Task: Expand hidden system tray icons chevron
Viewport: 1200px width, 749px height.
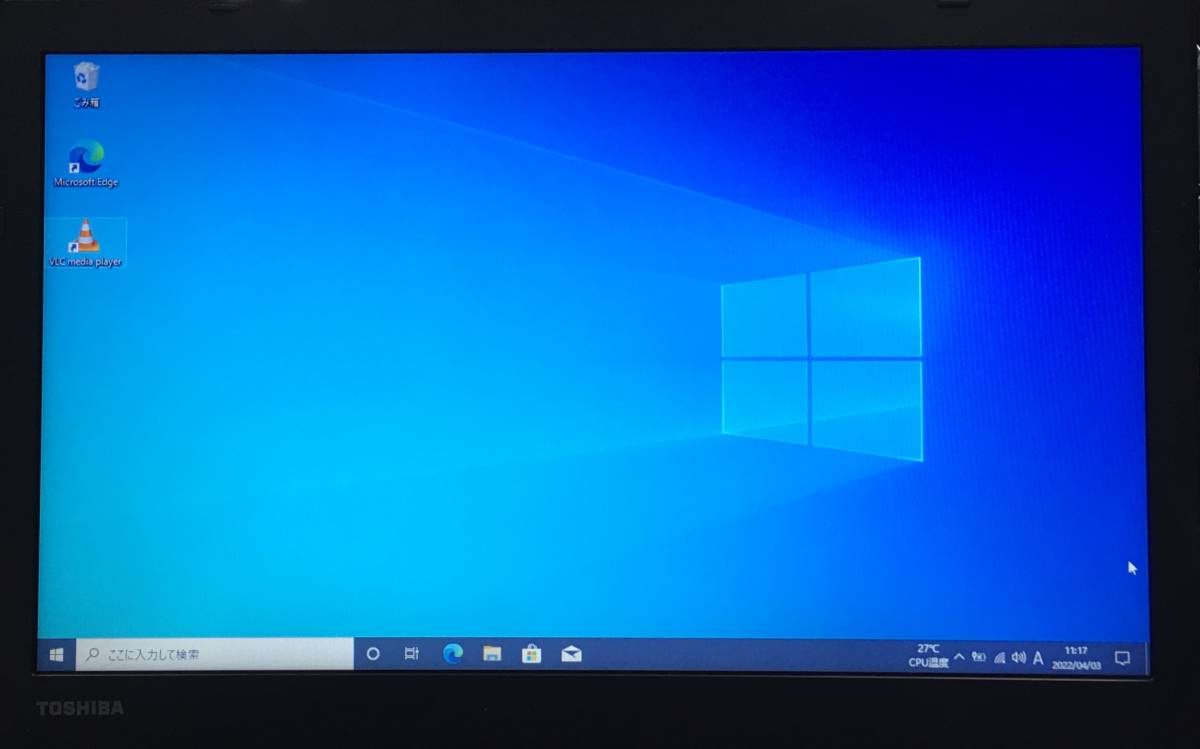Action: coord(959,657)
